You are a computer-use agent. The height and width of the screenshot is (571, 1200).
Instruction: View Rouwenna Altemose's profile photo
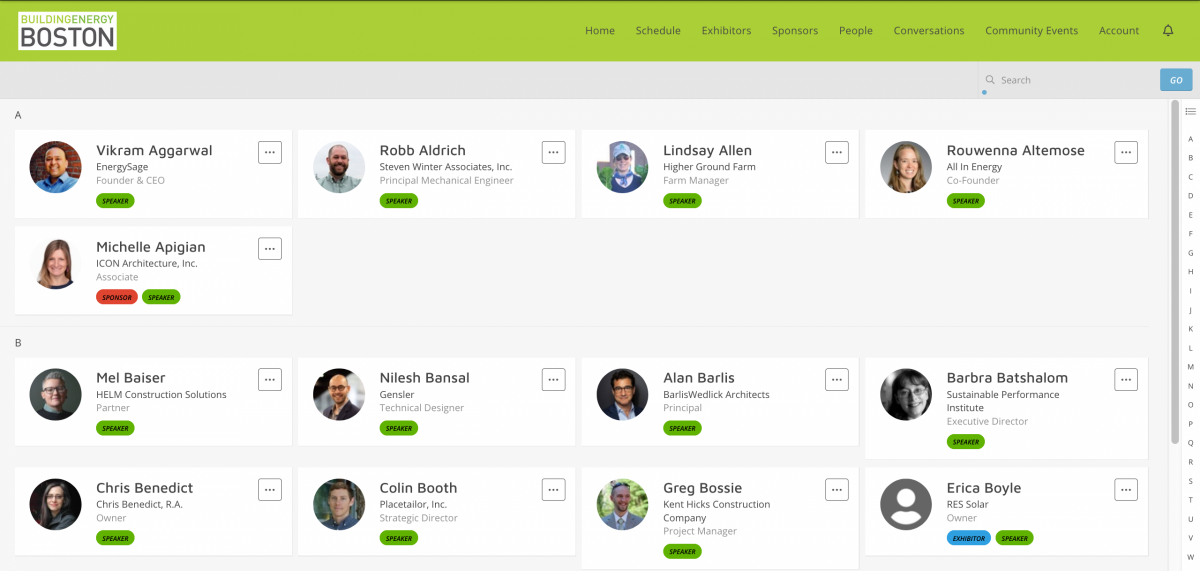(906, 167)
